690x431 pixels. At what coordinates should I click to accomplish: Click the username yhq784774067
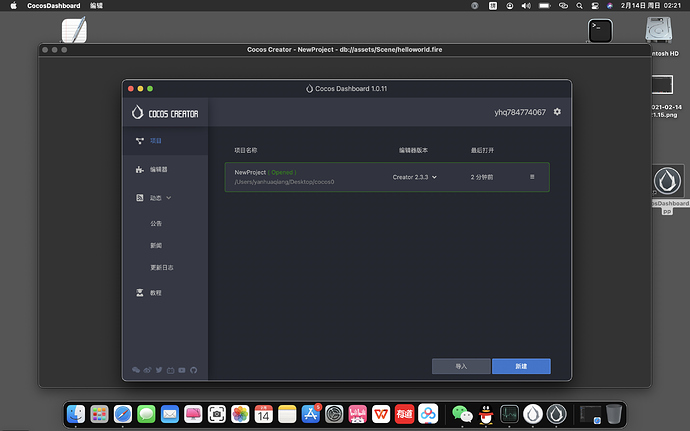520,112
